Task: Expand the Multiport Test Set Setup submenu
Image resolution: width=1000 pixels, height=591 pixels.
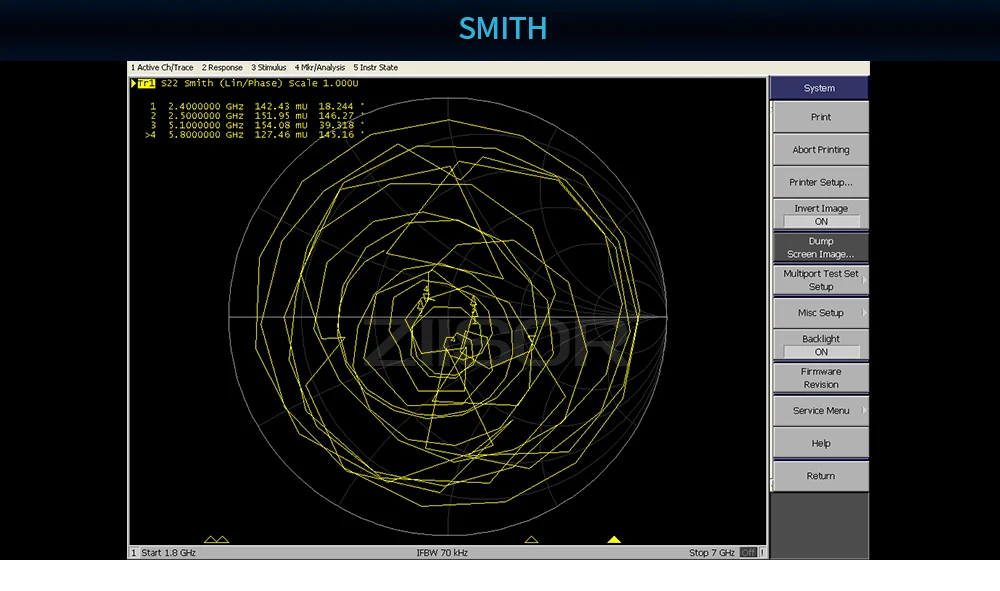Action: coord(820,280)
